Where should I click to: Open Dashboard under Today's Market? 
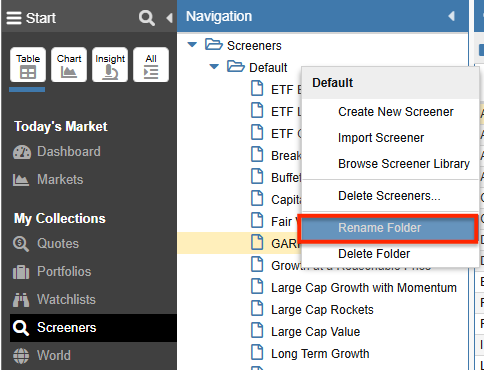point(57,152)
